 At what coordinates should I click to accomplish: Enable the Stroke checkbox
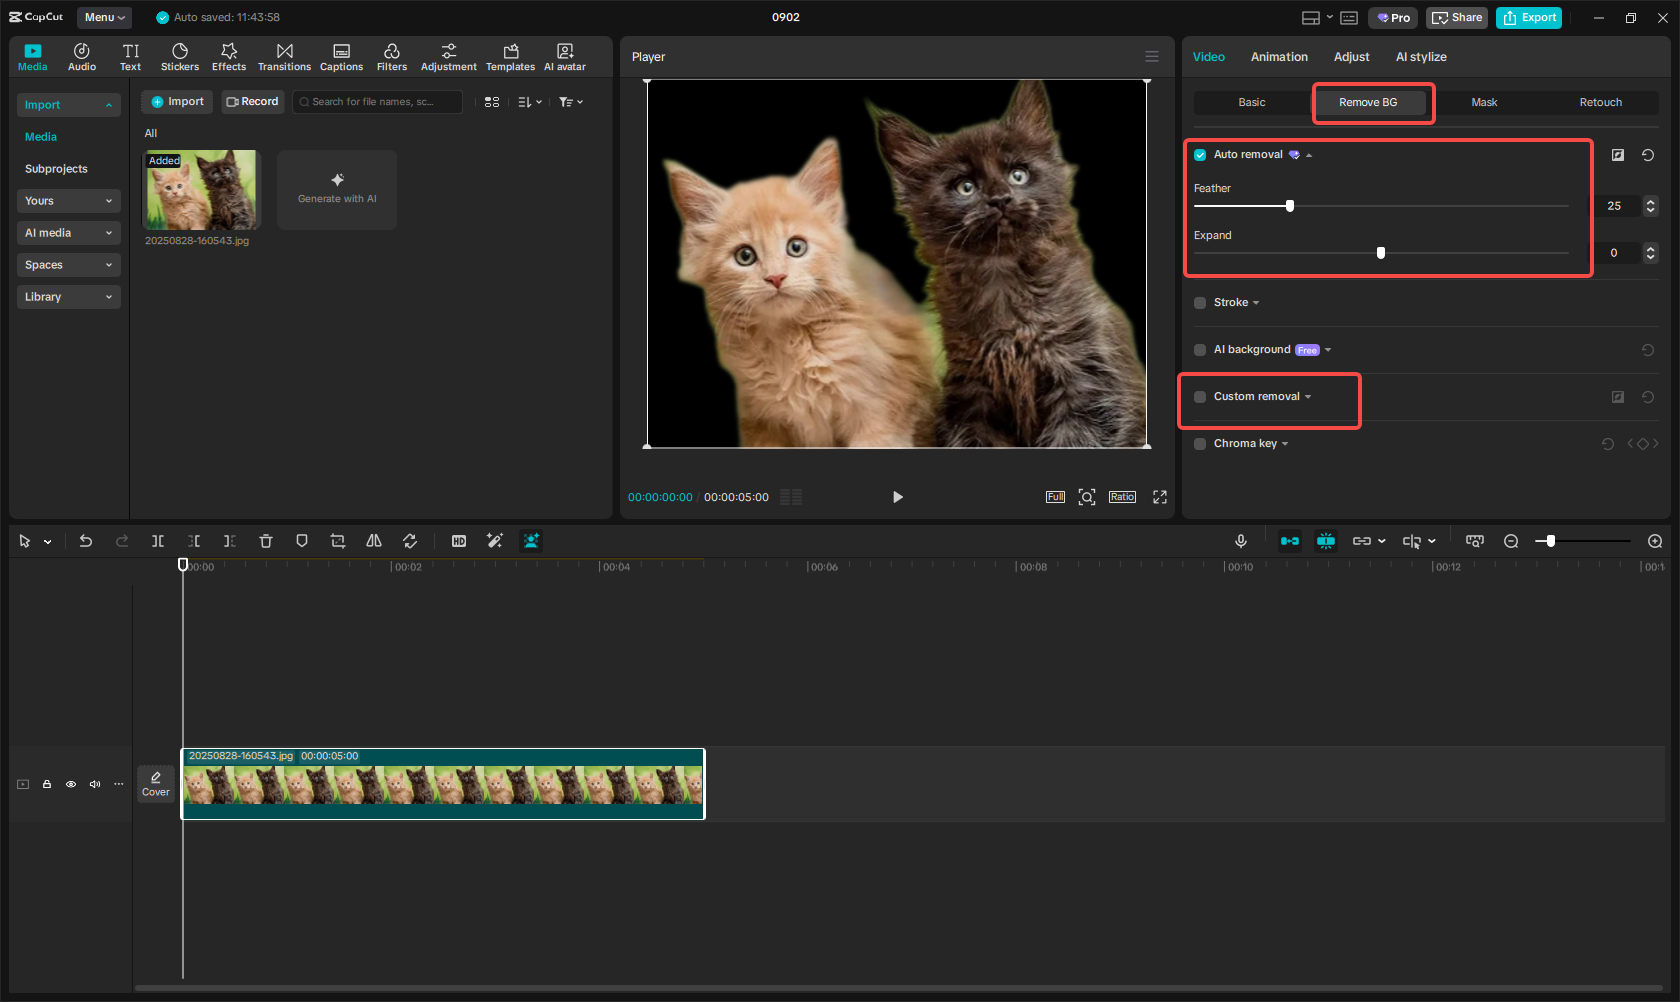[1200, 303]
